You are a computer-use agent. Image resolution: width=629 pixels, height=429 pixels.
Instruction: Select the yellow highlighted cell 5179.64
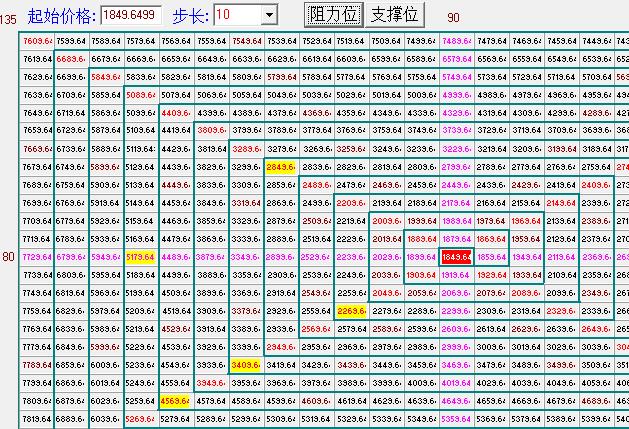click(x=141, y=257)
